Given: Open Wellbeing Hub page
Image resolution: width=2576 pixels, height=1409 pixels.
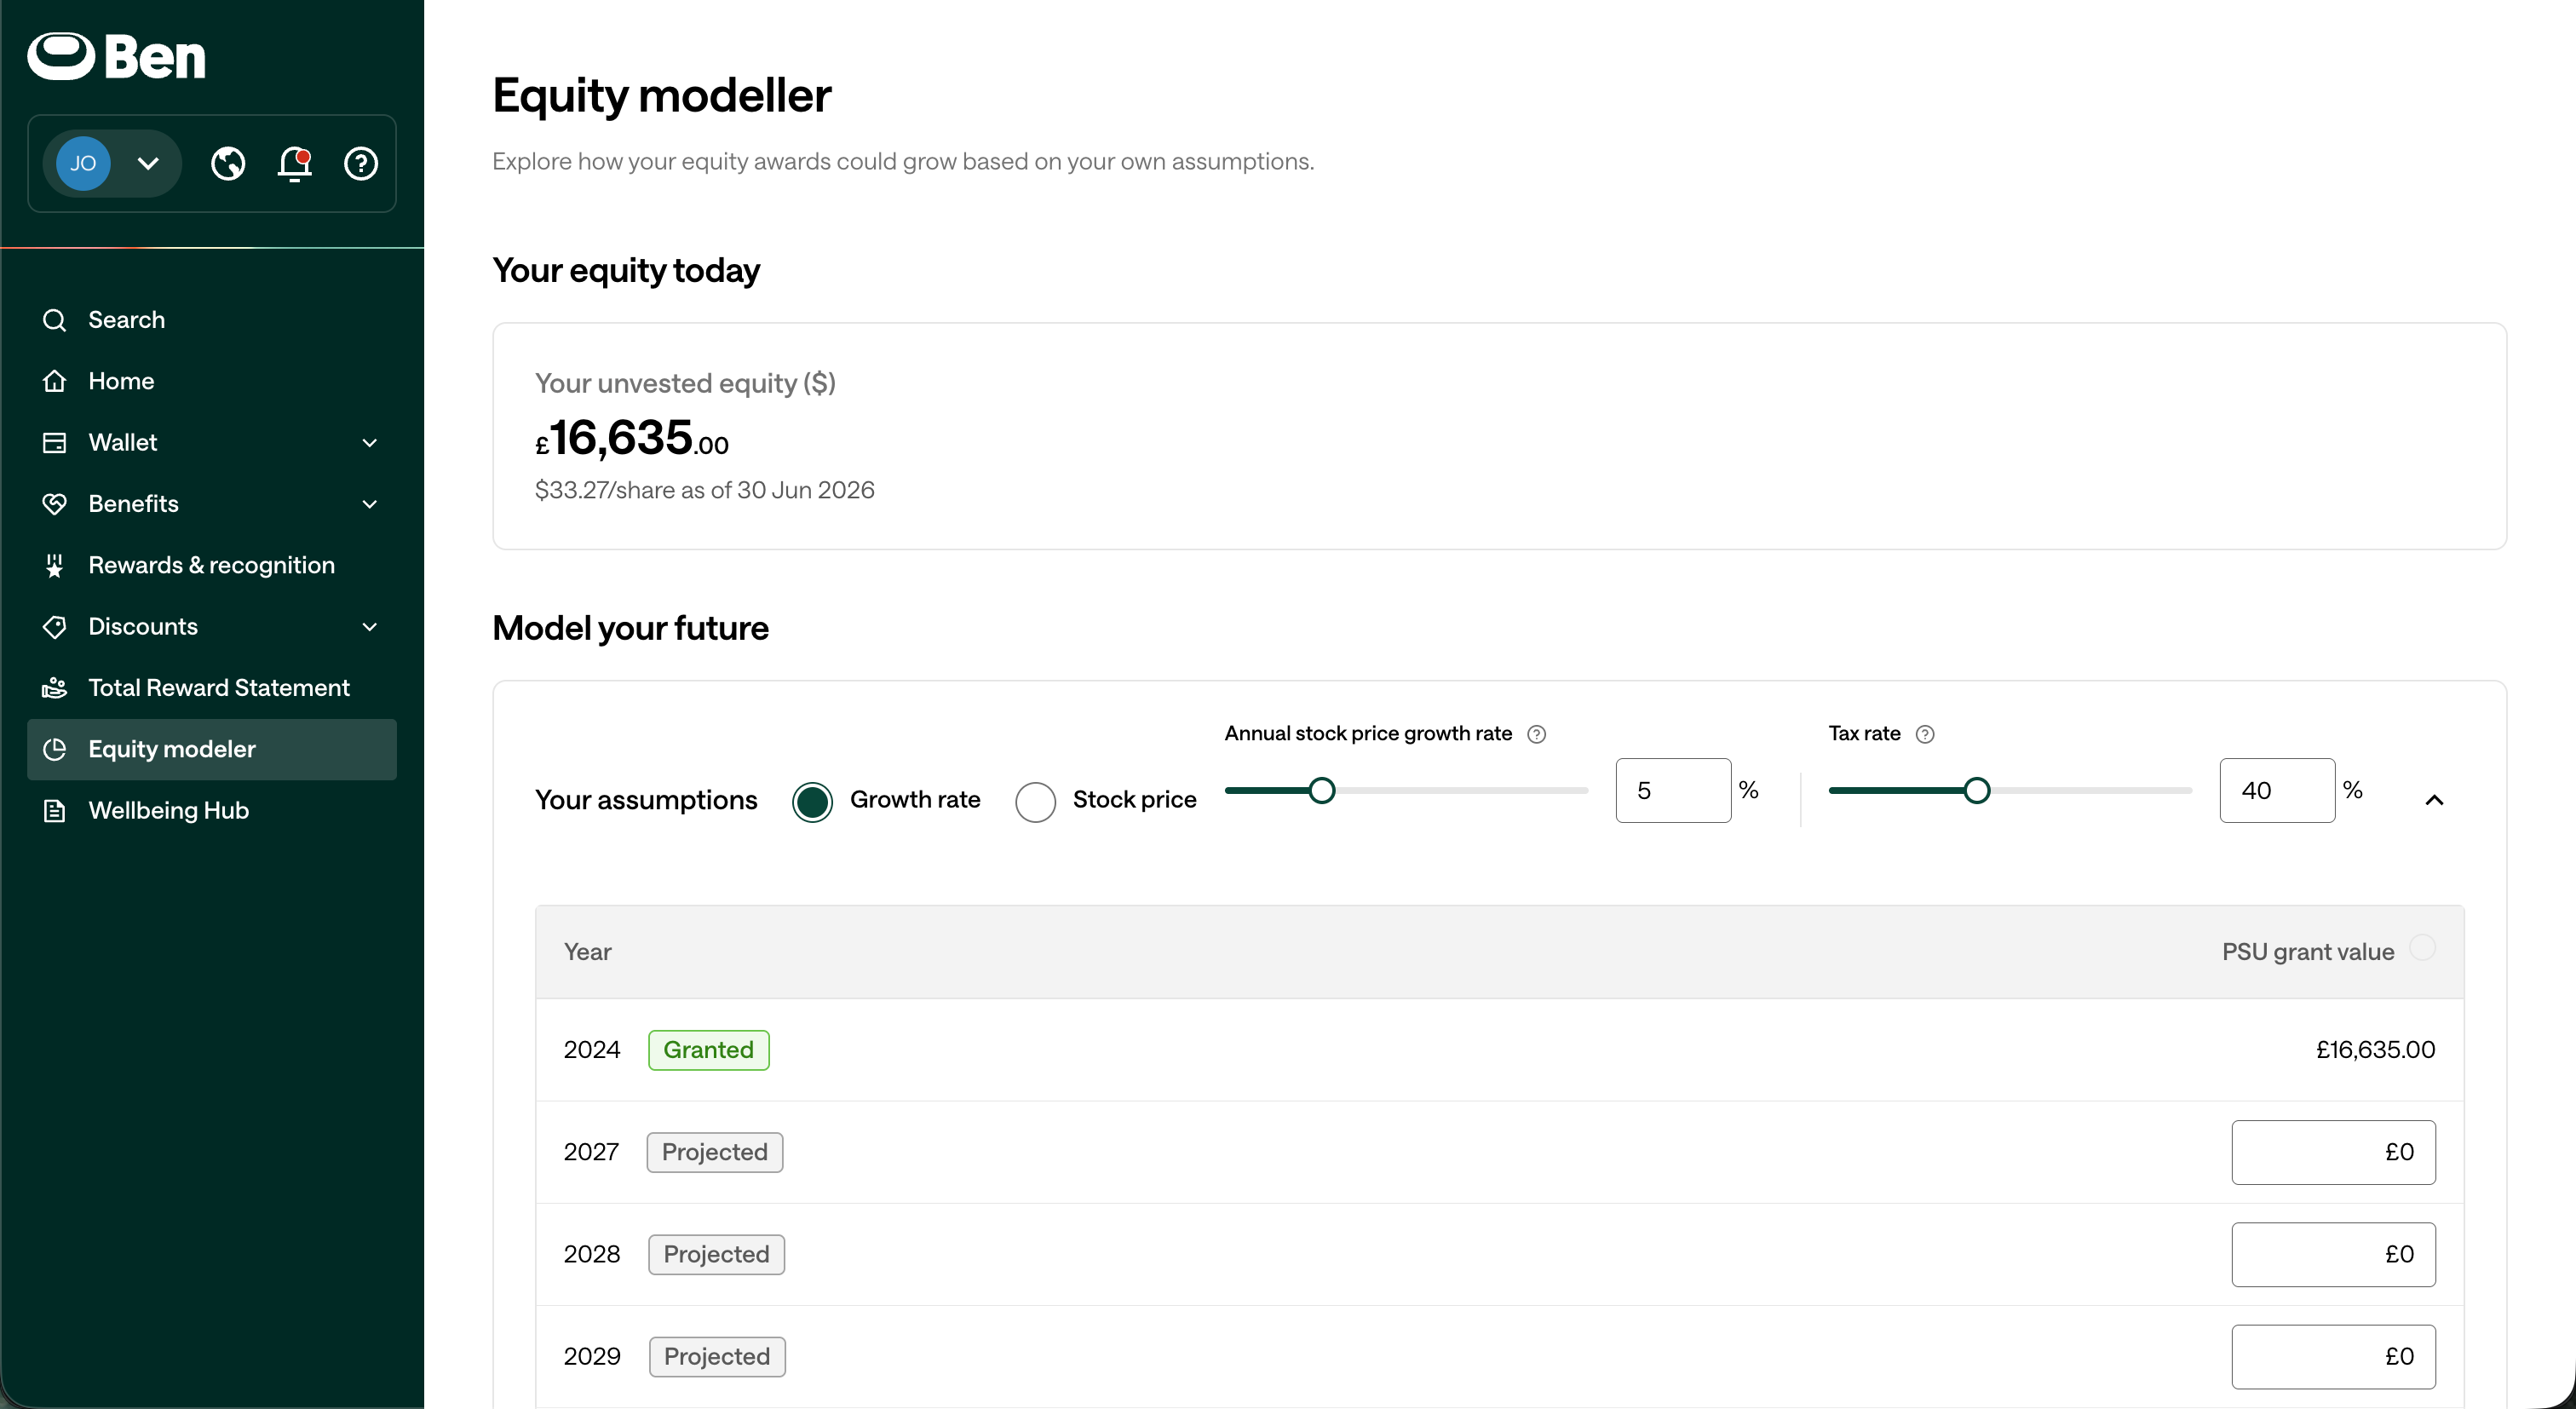Looking at the screenshot, I should (x=212, y=810).
